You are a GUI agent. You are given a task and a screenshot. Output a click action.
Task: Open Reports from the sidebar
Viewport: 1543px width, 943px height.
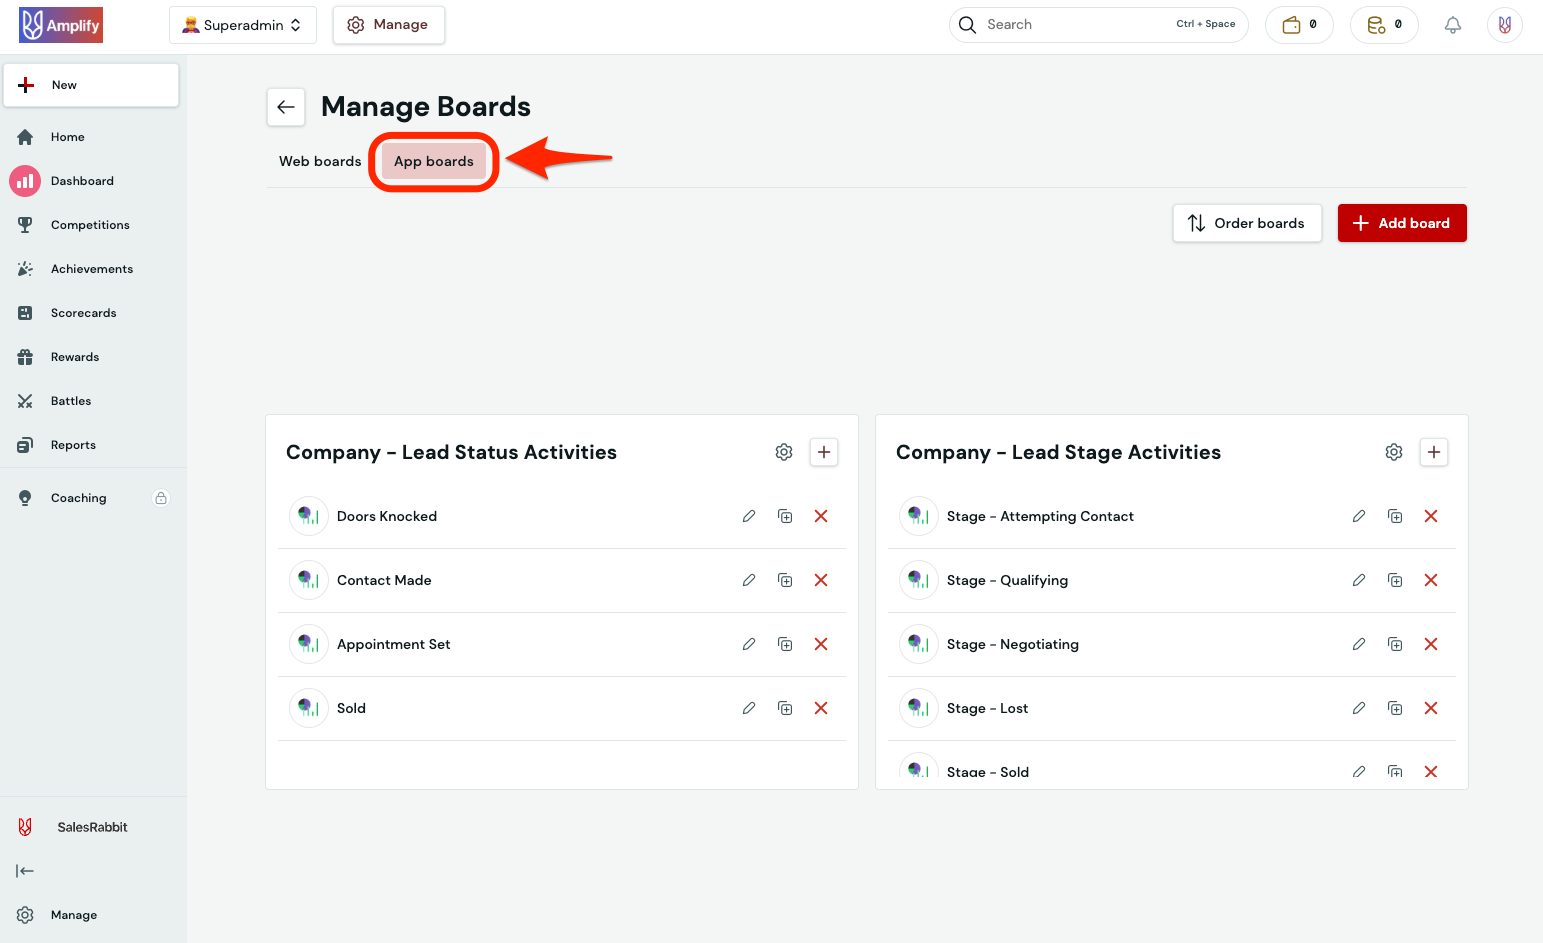(73, 444)
